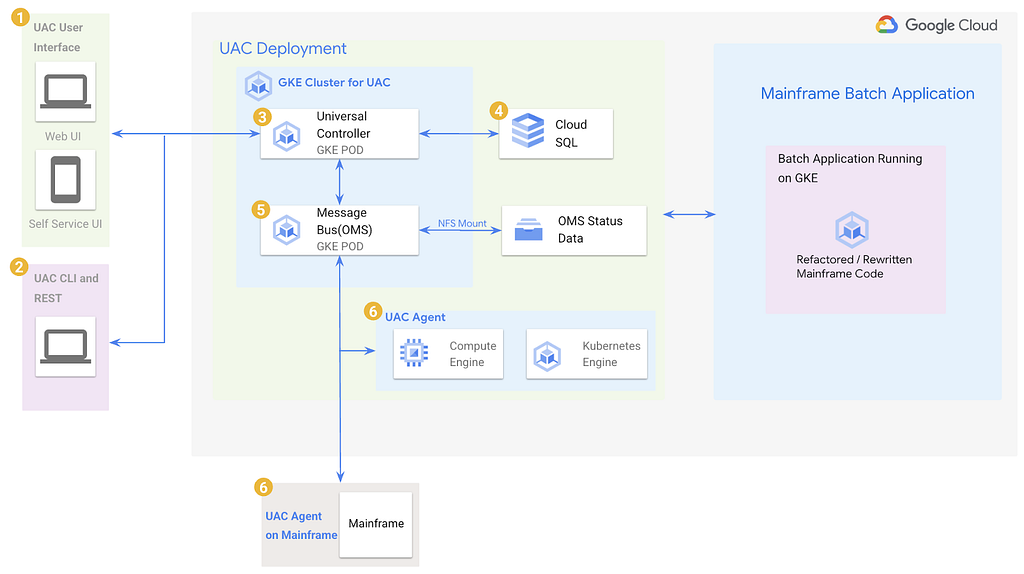Select the Mainframe white box
1024x574 pixels.
point(376,524)
